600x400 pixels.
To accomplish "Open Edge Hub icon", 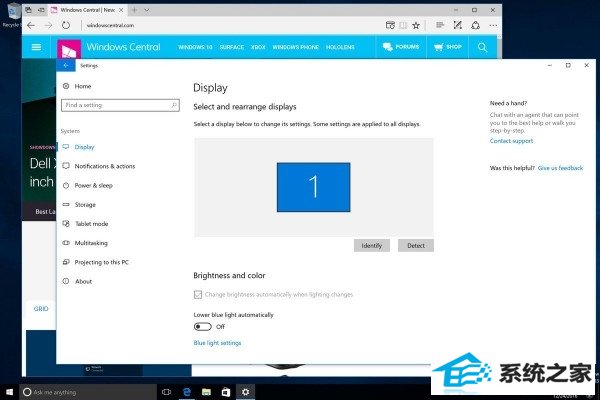I will pos(440,25).
